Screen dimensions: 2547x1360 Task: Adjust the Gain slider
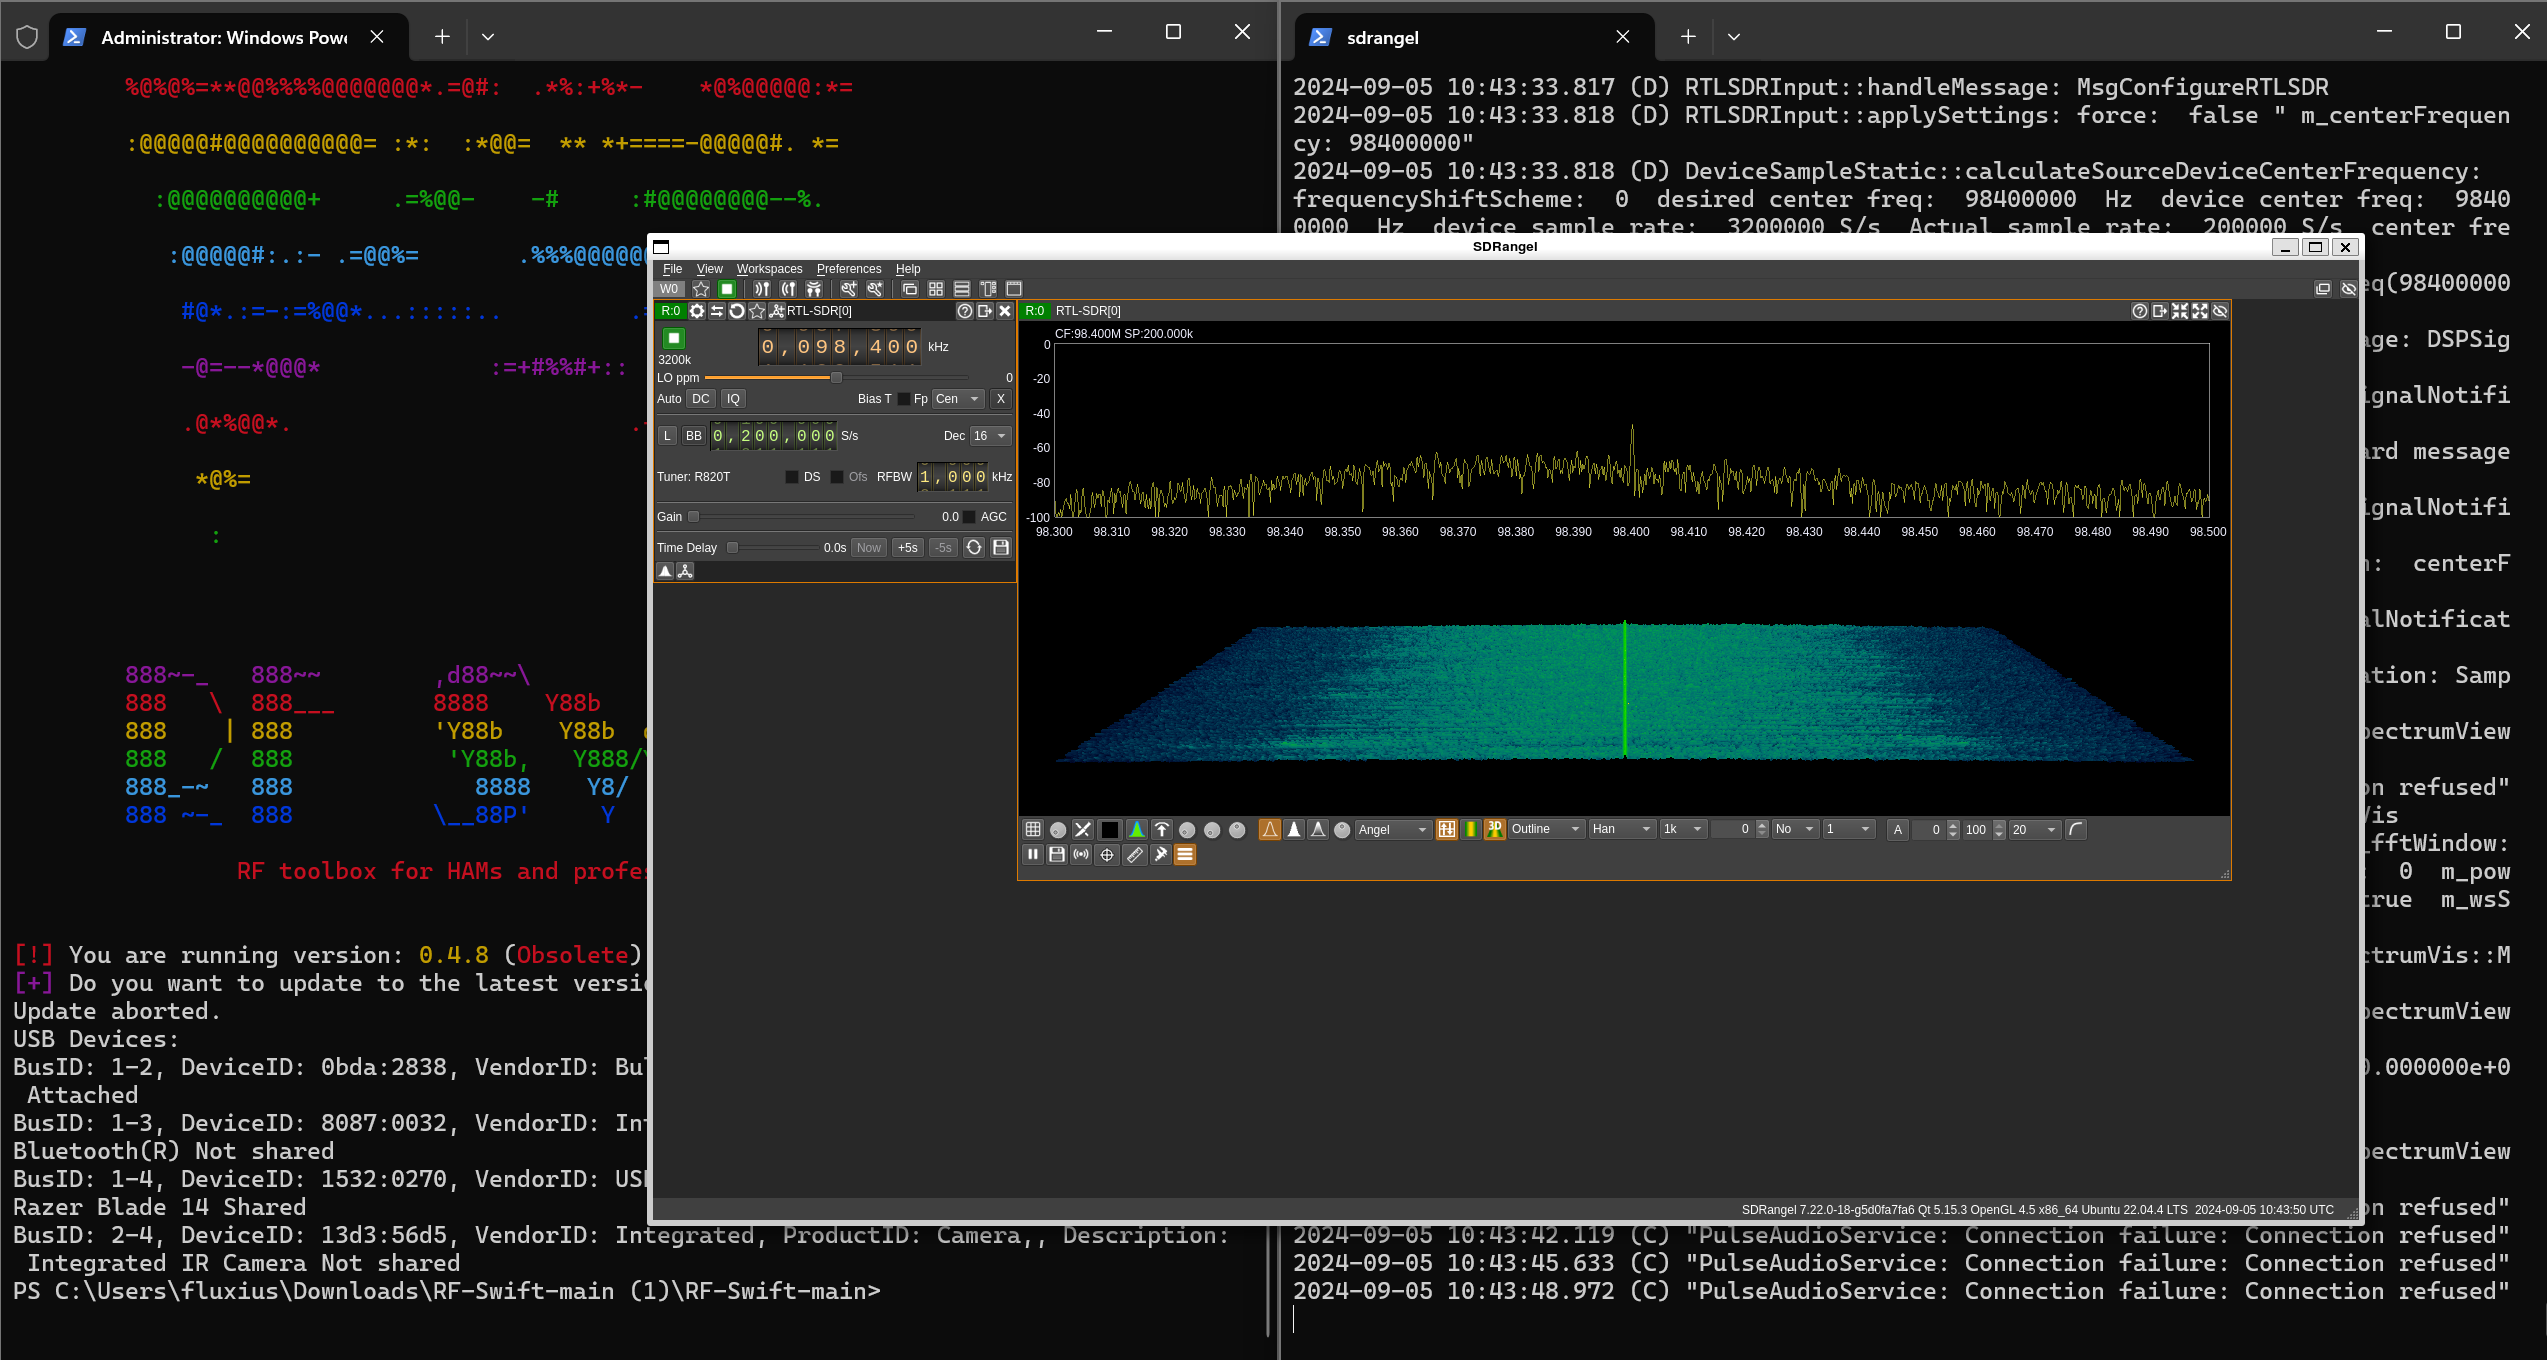pos(801,517)
